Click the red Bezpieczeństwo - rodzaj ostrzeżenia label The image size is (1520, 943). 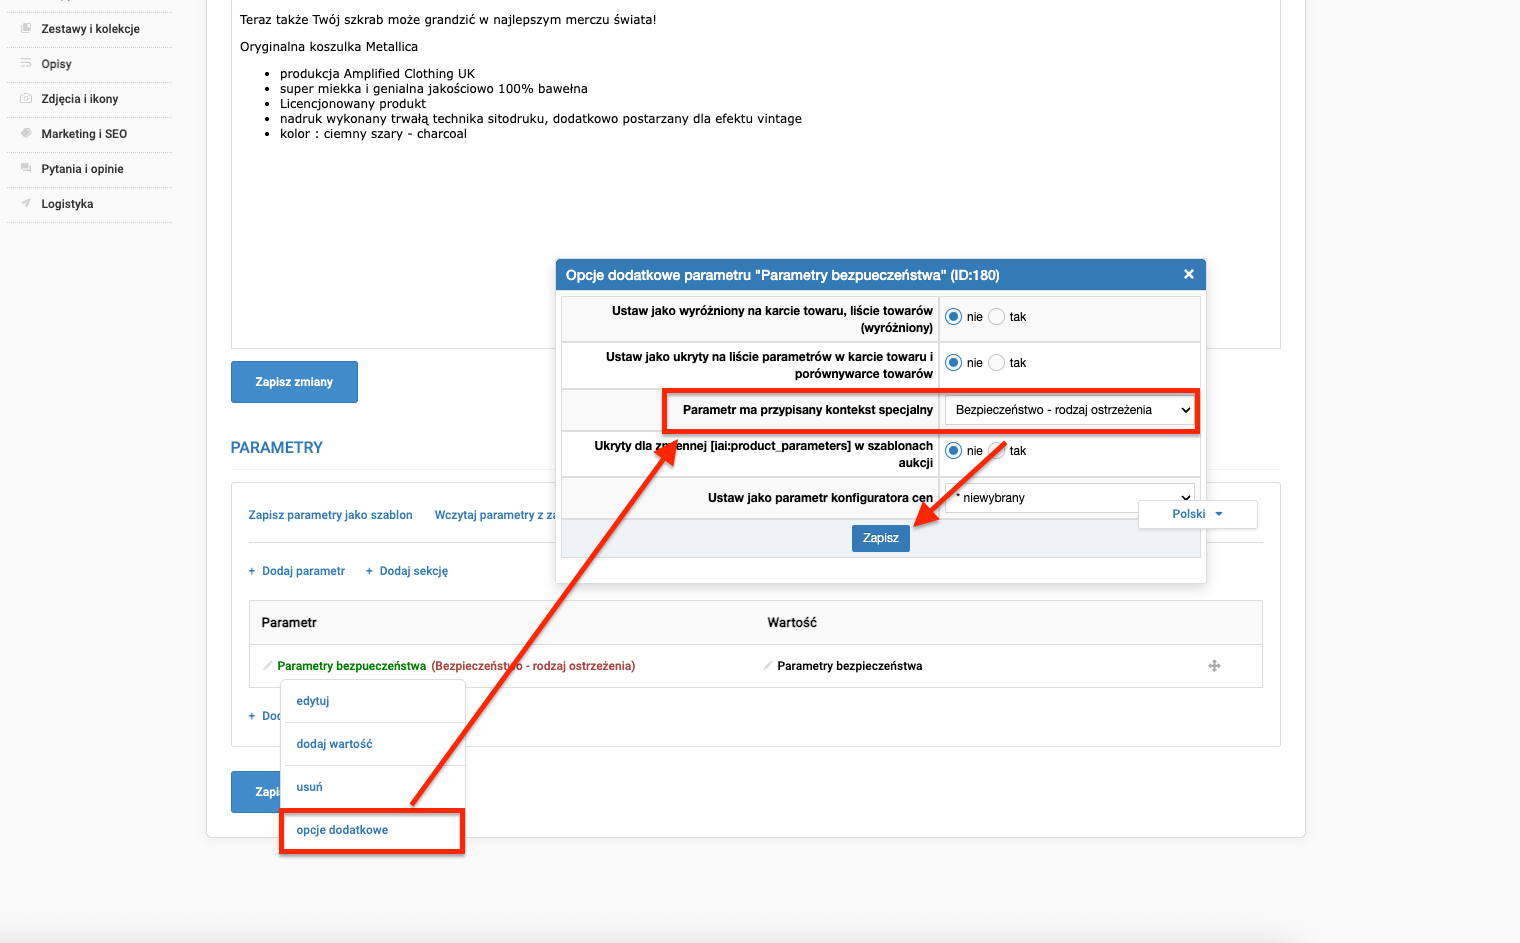coord(533,666)
